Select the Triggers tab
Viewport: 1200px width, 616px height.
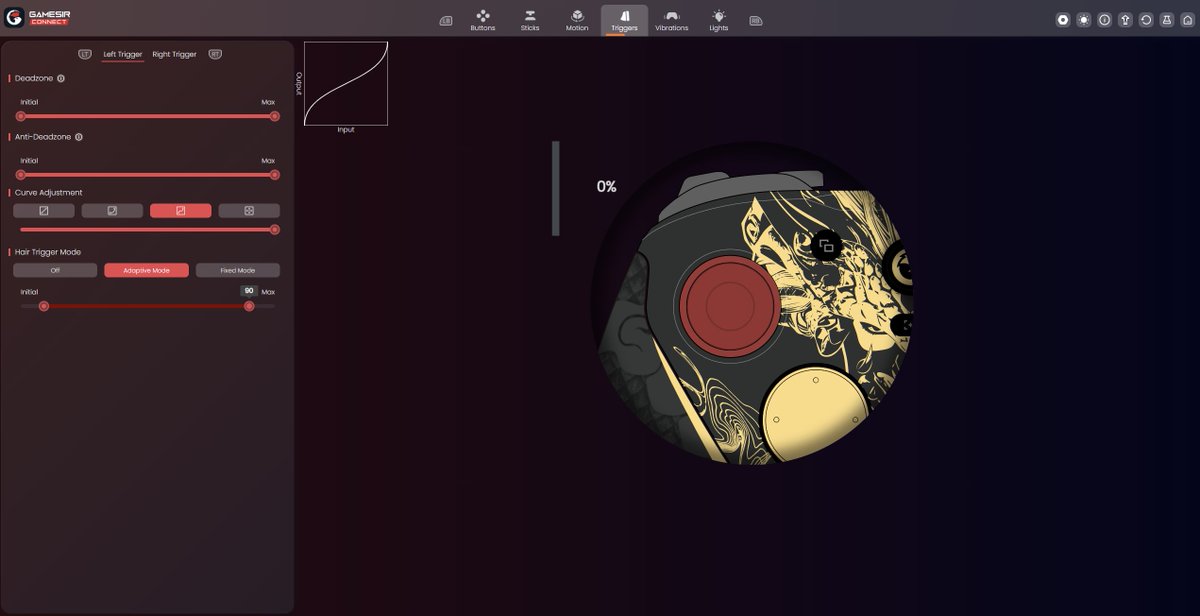pyautogui.click(x=624, y=20)
